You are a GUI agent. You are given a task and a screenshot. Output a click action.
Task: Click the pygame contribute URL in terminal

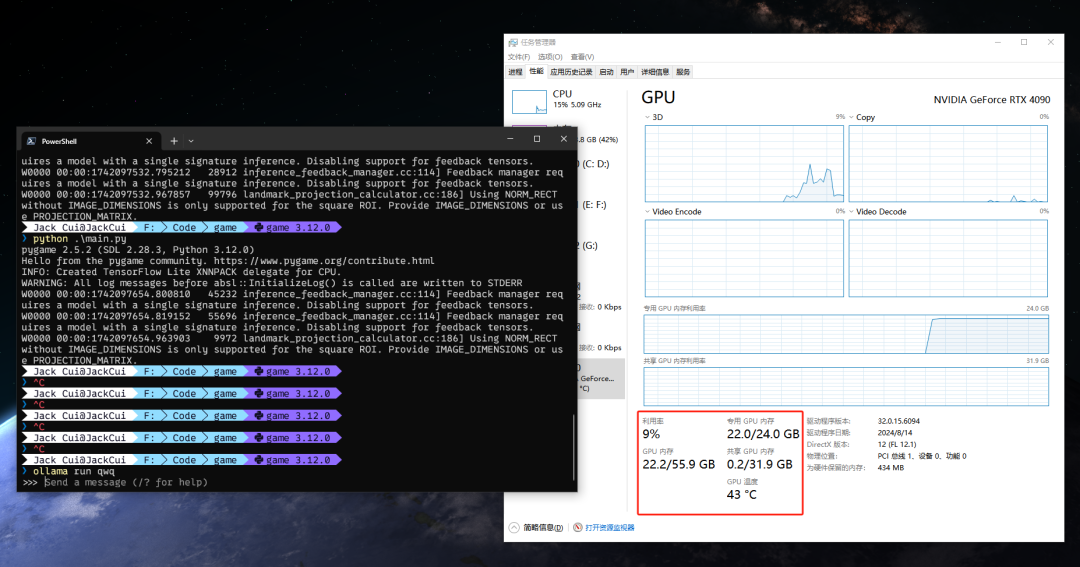(x=324, y=260)
